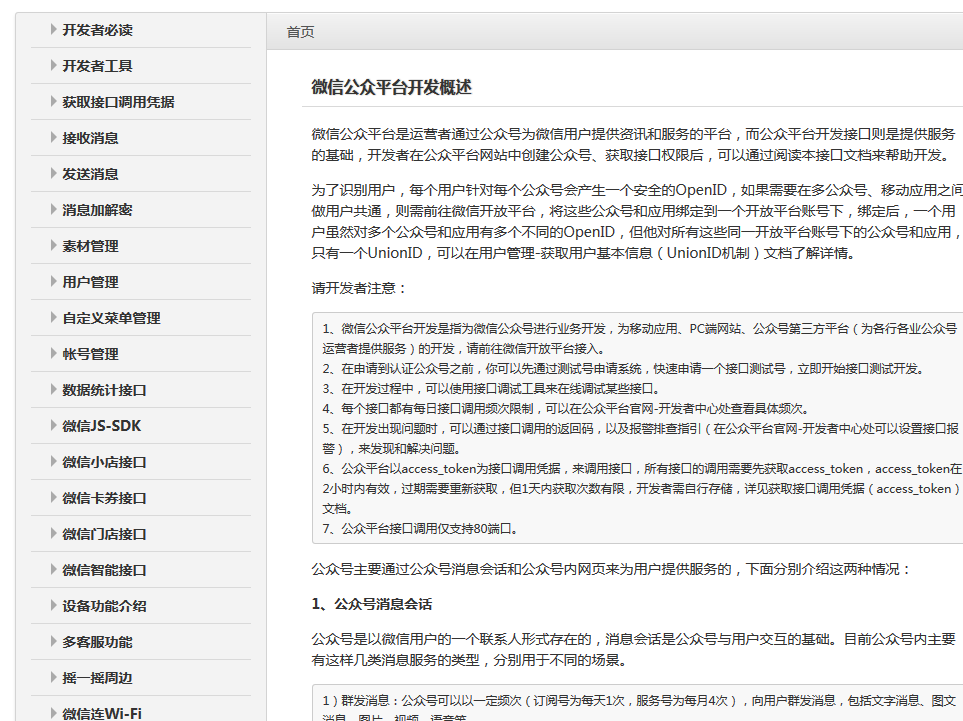Expand the 开发者工具 arrow
The image size is (963, 721).
(x=54, y=66)
